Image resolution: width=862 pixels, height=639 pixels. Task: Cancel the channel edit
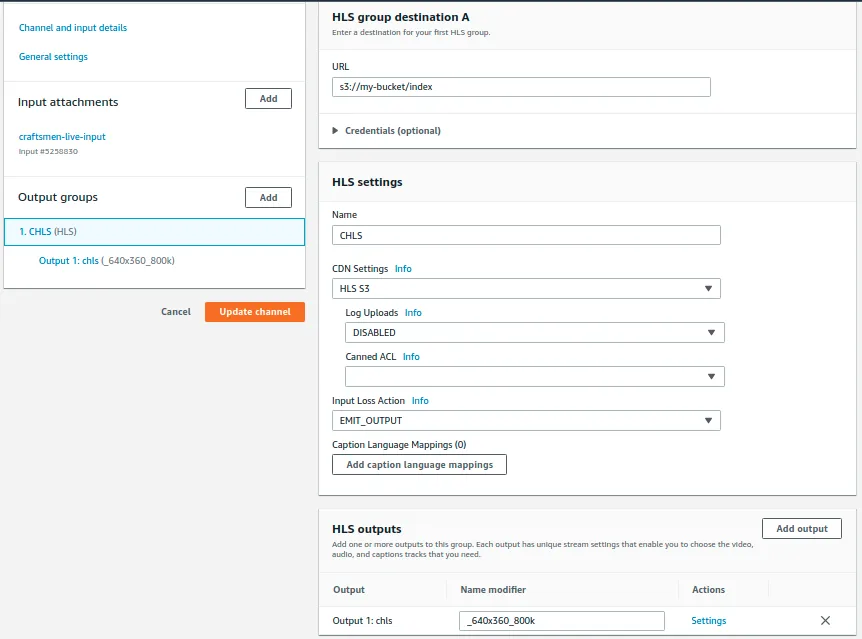pos(176,312)
